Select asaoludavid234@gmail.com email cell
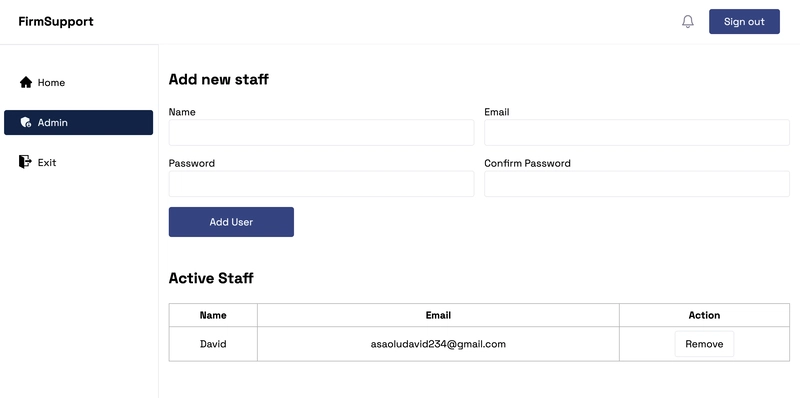 (x=438, y=344)
